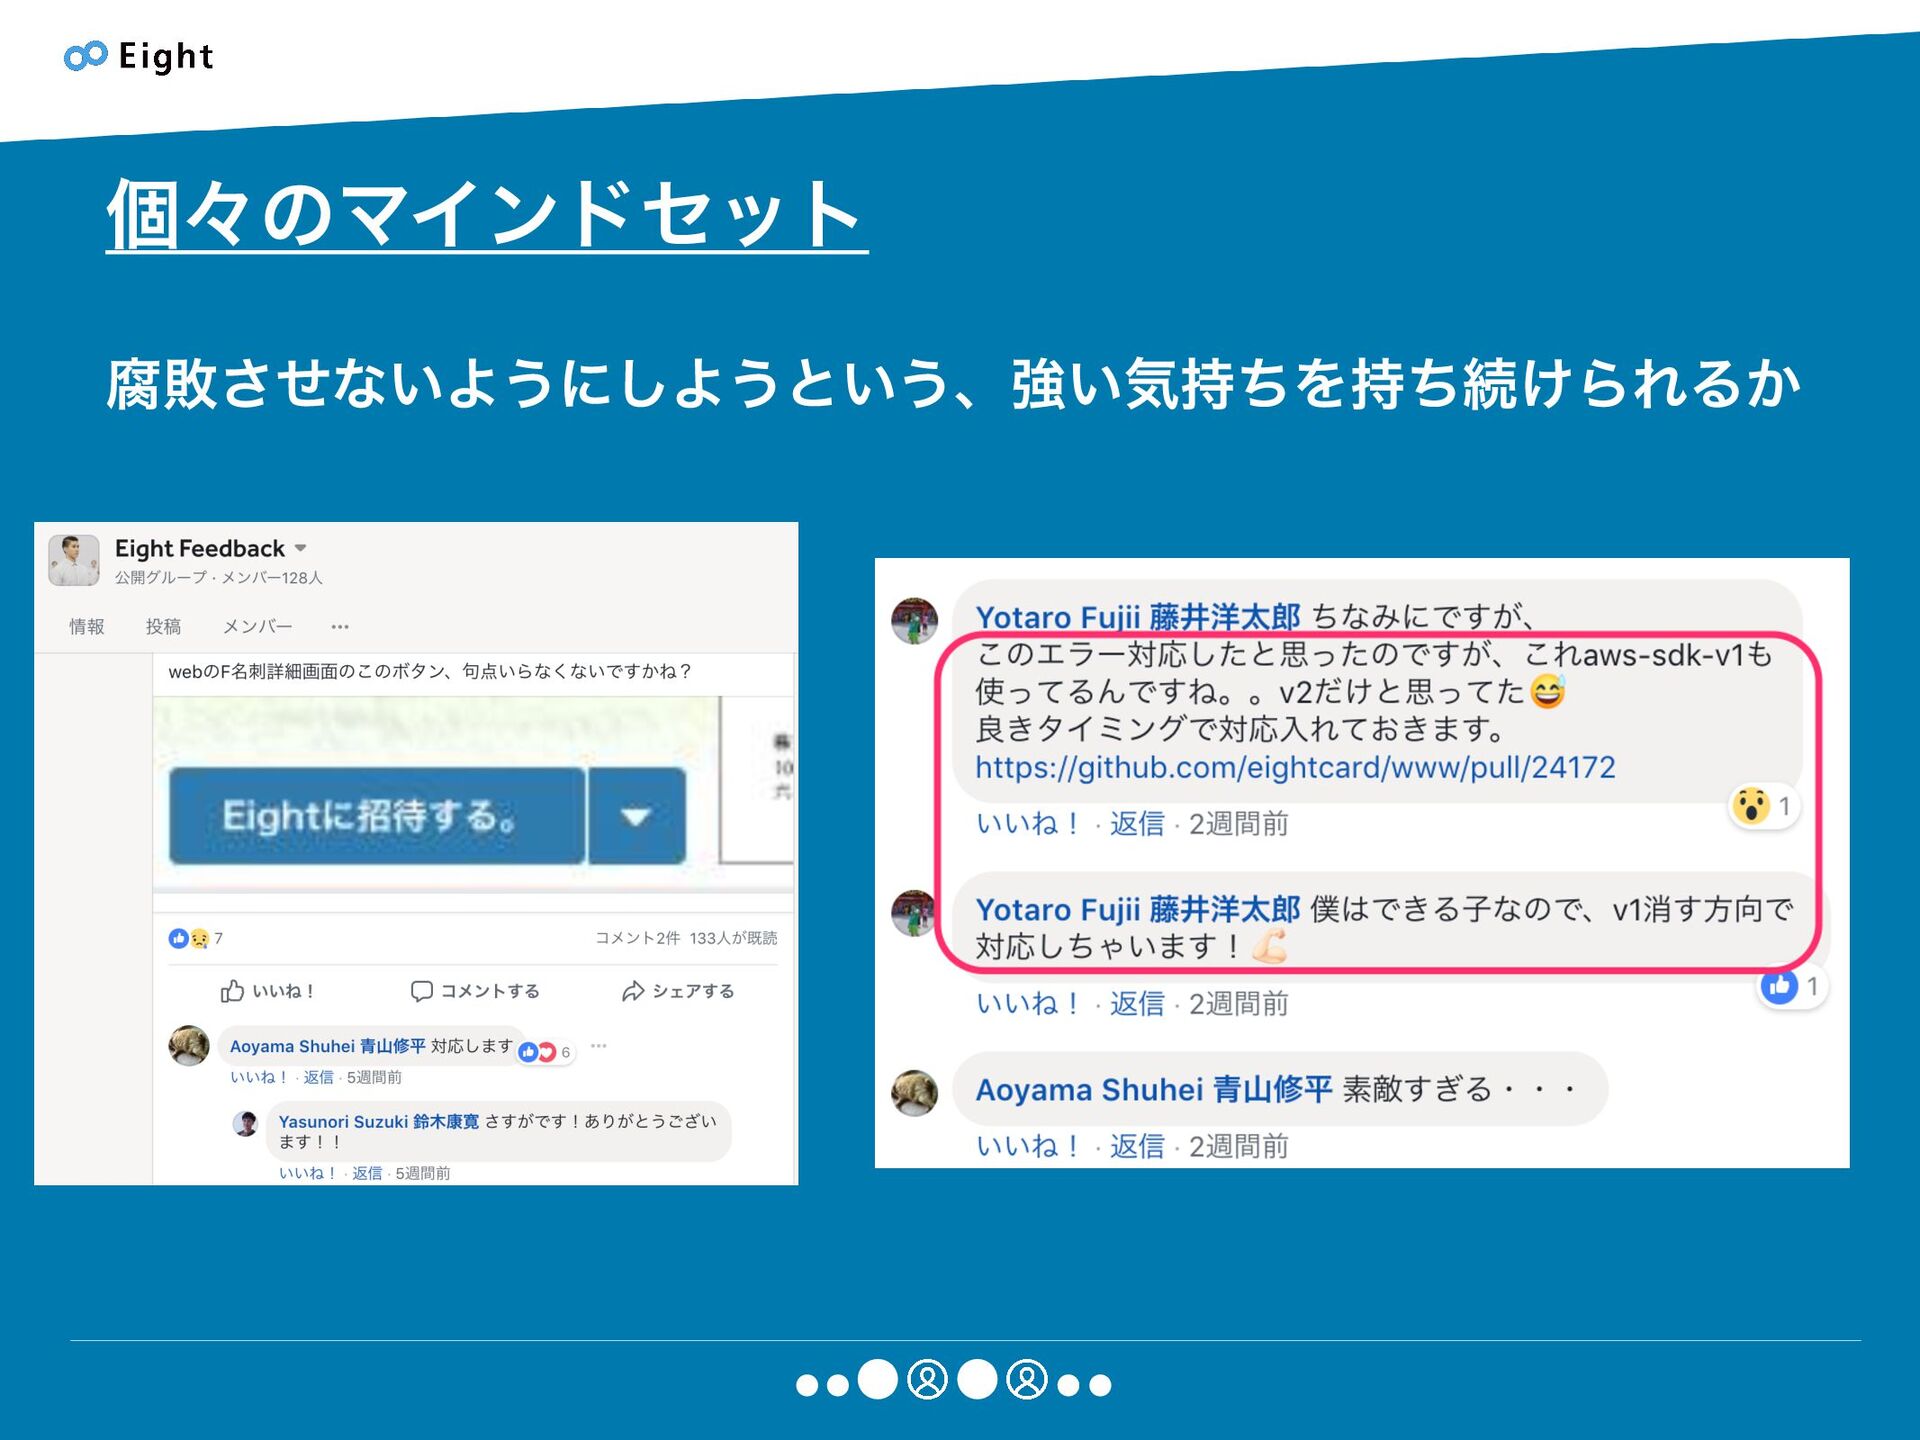Click first person icon in footer
1920x1440 pixels.
pyautogui.click(x=927, y=1380)
